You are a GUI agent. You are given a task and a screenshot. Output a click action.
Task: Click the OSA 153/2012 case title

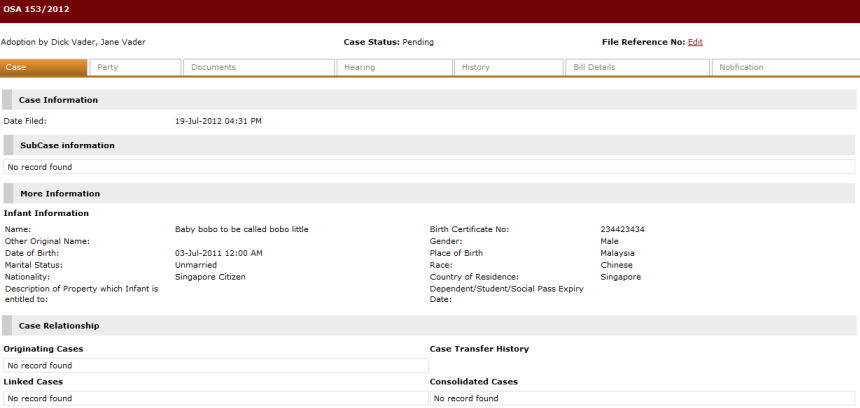click(32, 9)
